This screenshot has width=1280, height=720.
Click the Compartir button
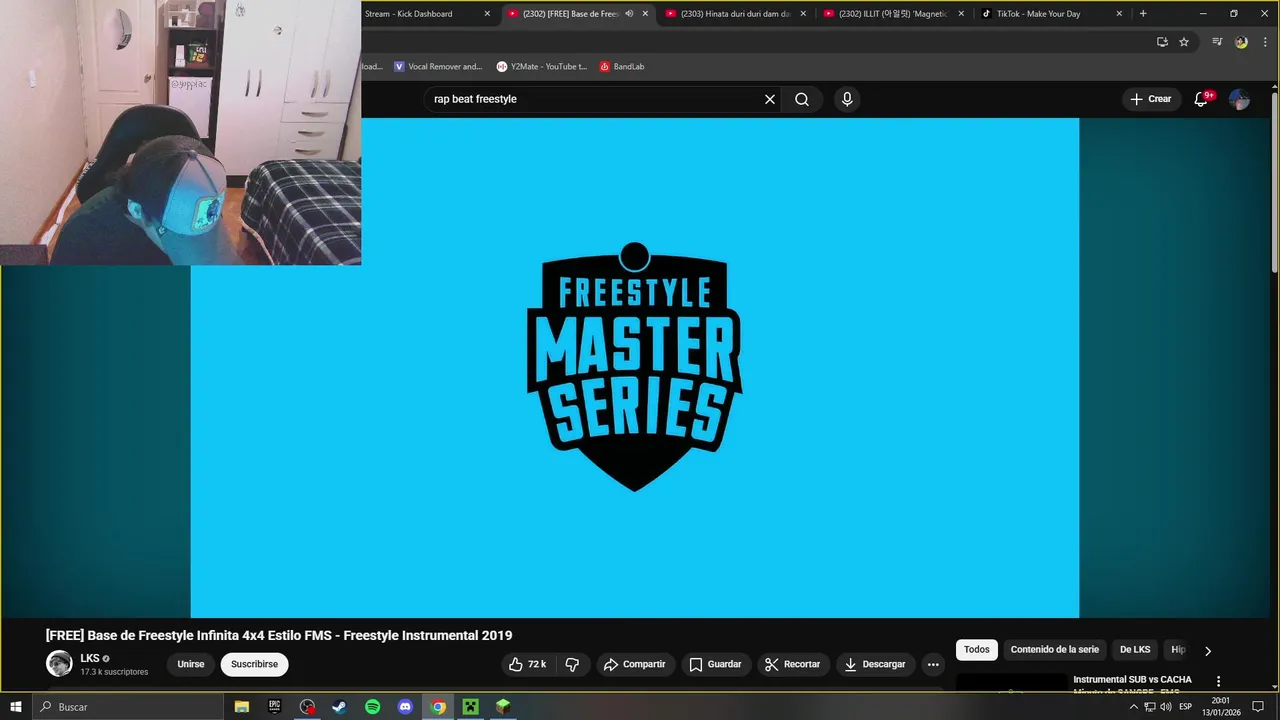click(635, 664)
